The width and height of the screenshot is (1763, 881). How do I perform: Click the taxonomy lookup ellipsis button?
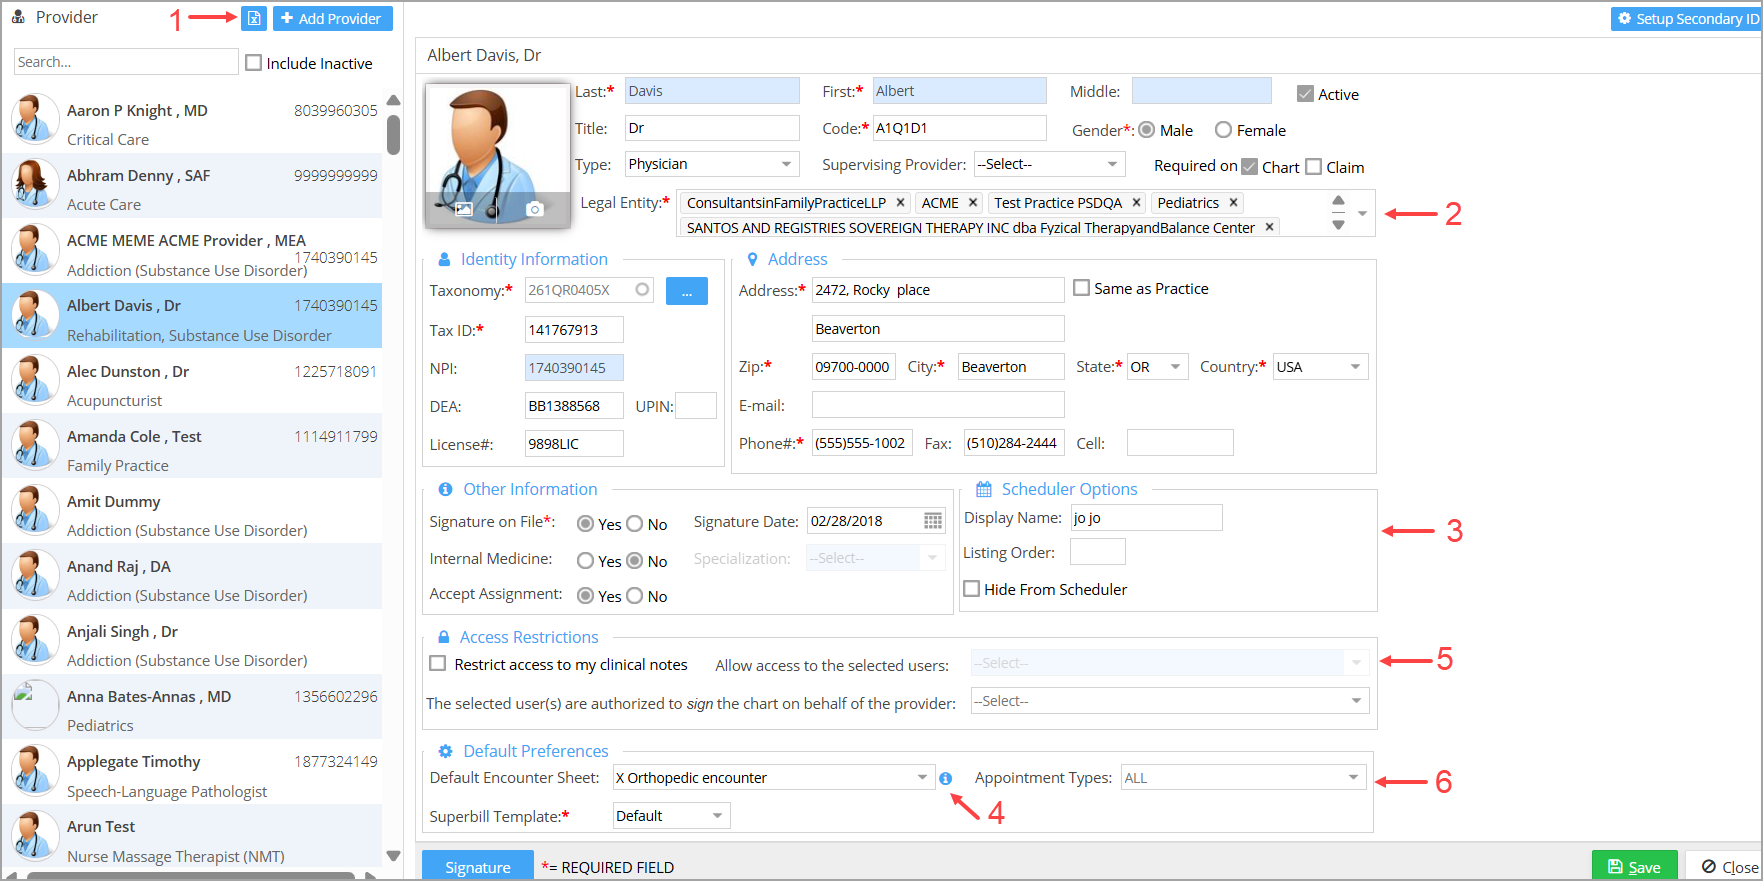click(687, 291)
